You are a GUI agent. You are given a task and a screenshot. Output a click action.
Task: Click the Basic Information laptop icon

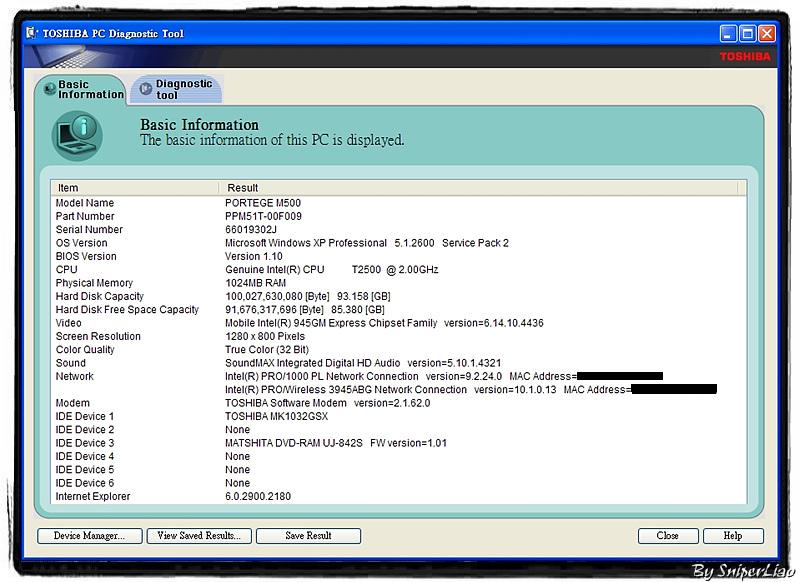77,136
